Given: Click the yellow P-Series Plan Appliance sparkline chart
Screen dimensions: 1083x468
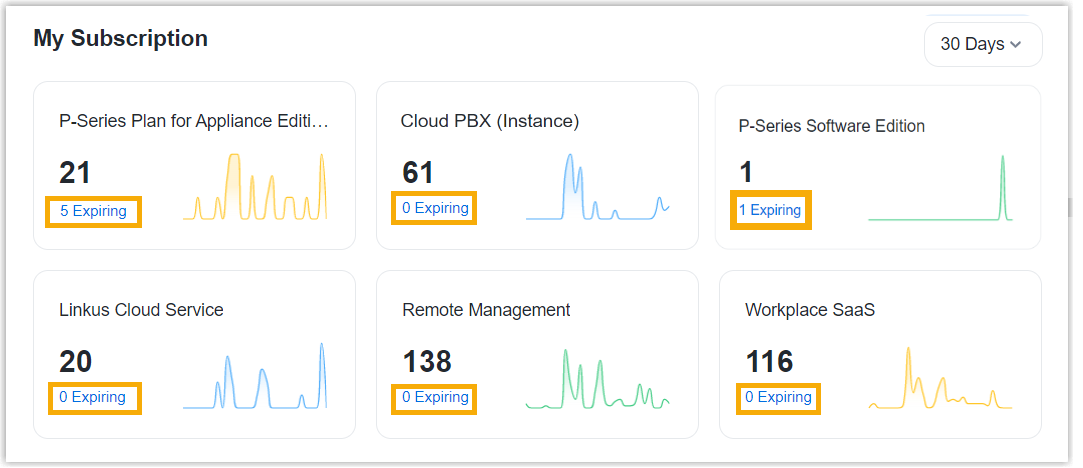Looking at the screenshot, I should tap(255, 187).
